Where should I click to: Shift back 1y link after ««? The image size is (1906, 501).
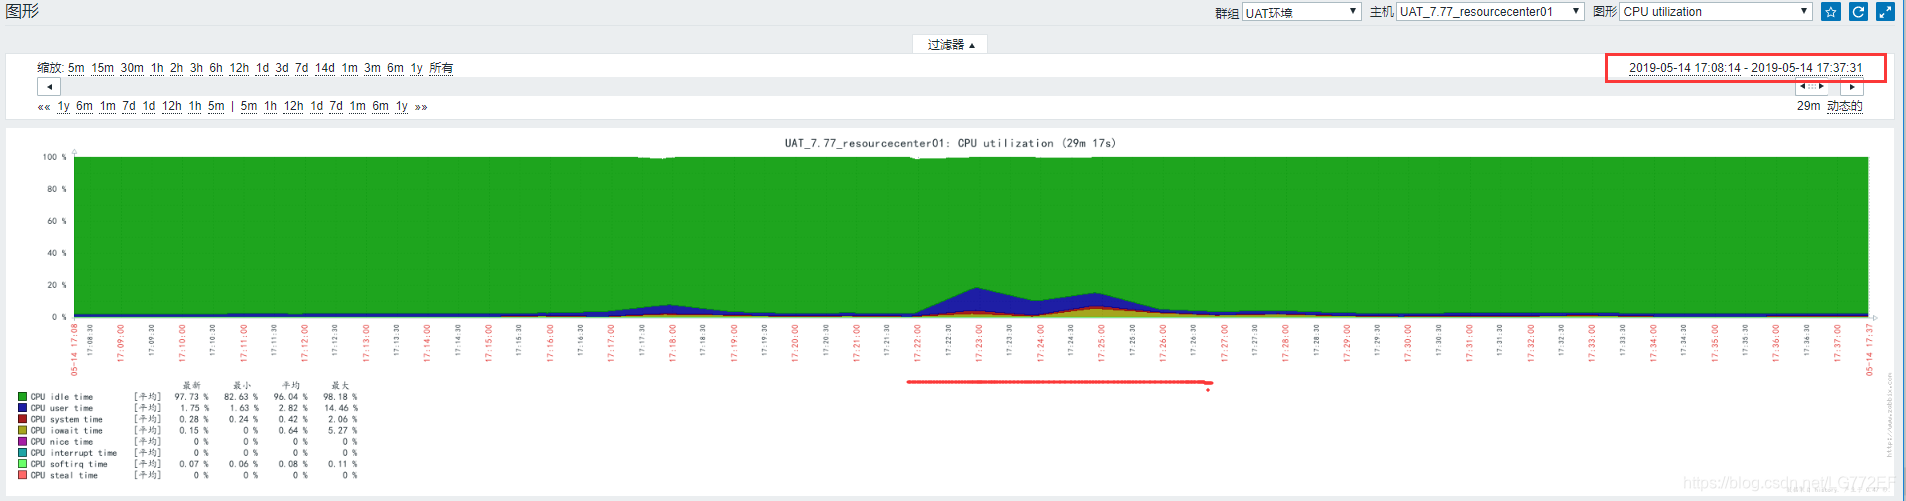[x=63, y=106]
